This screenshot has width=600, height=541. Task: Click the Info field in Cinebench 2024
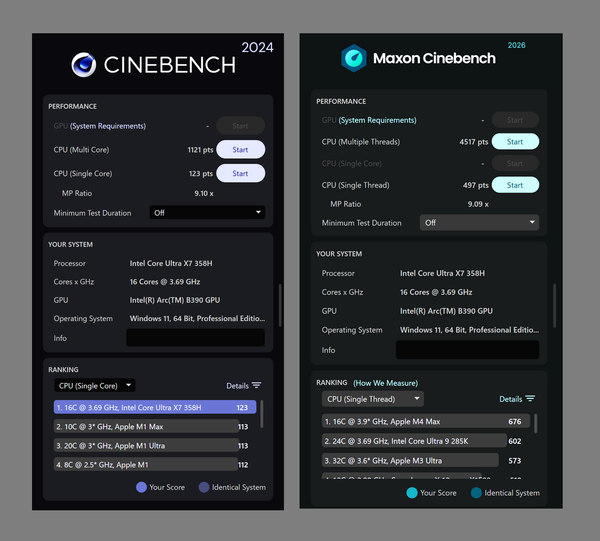[196, 338]
